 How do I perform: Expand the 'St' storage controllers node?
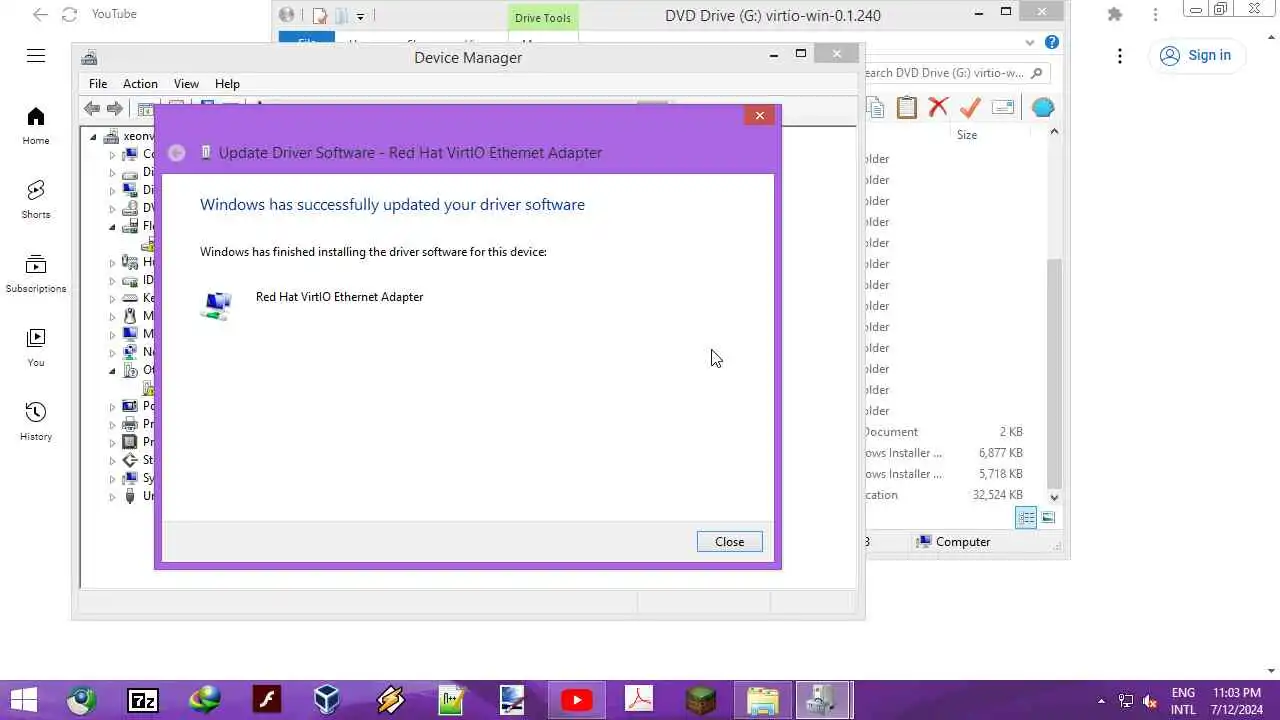pos(113,460)
